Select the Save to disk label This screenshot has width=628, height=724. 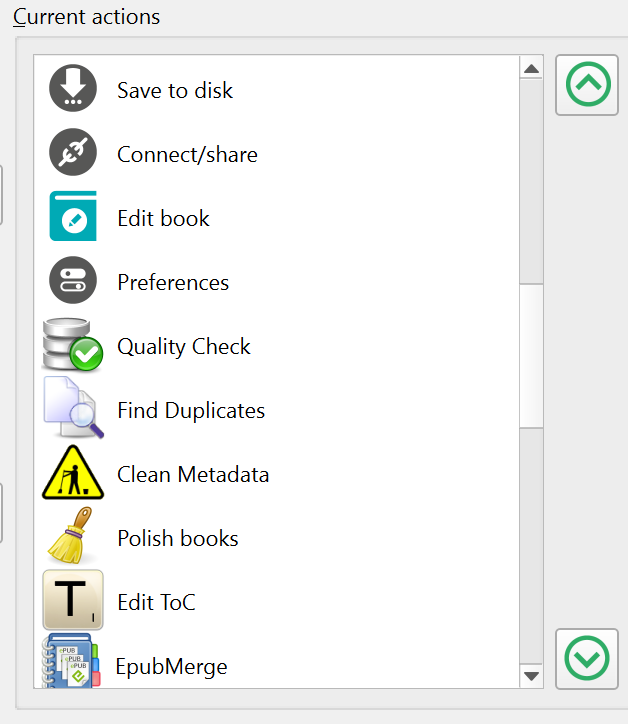click(175, 90)
